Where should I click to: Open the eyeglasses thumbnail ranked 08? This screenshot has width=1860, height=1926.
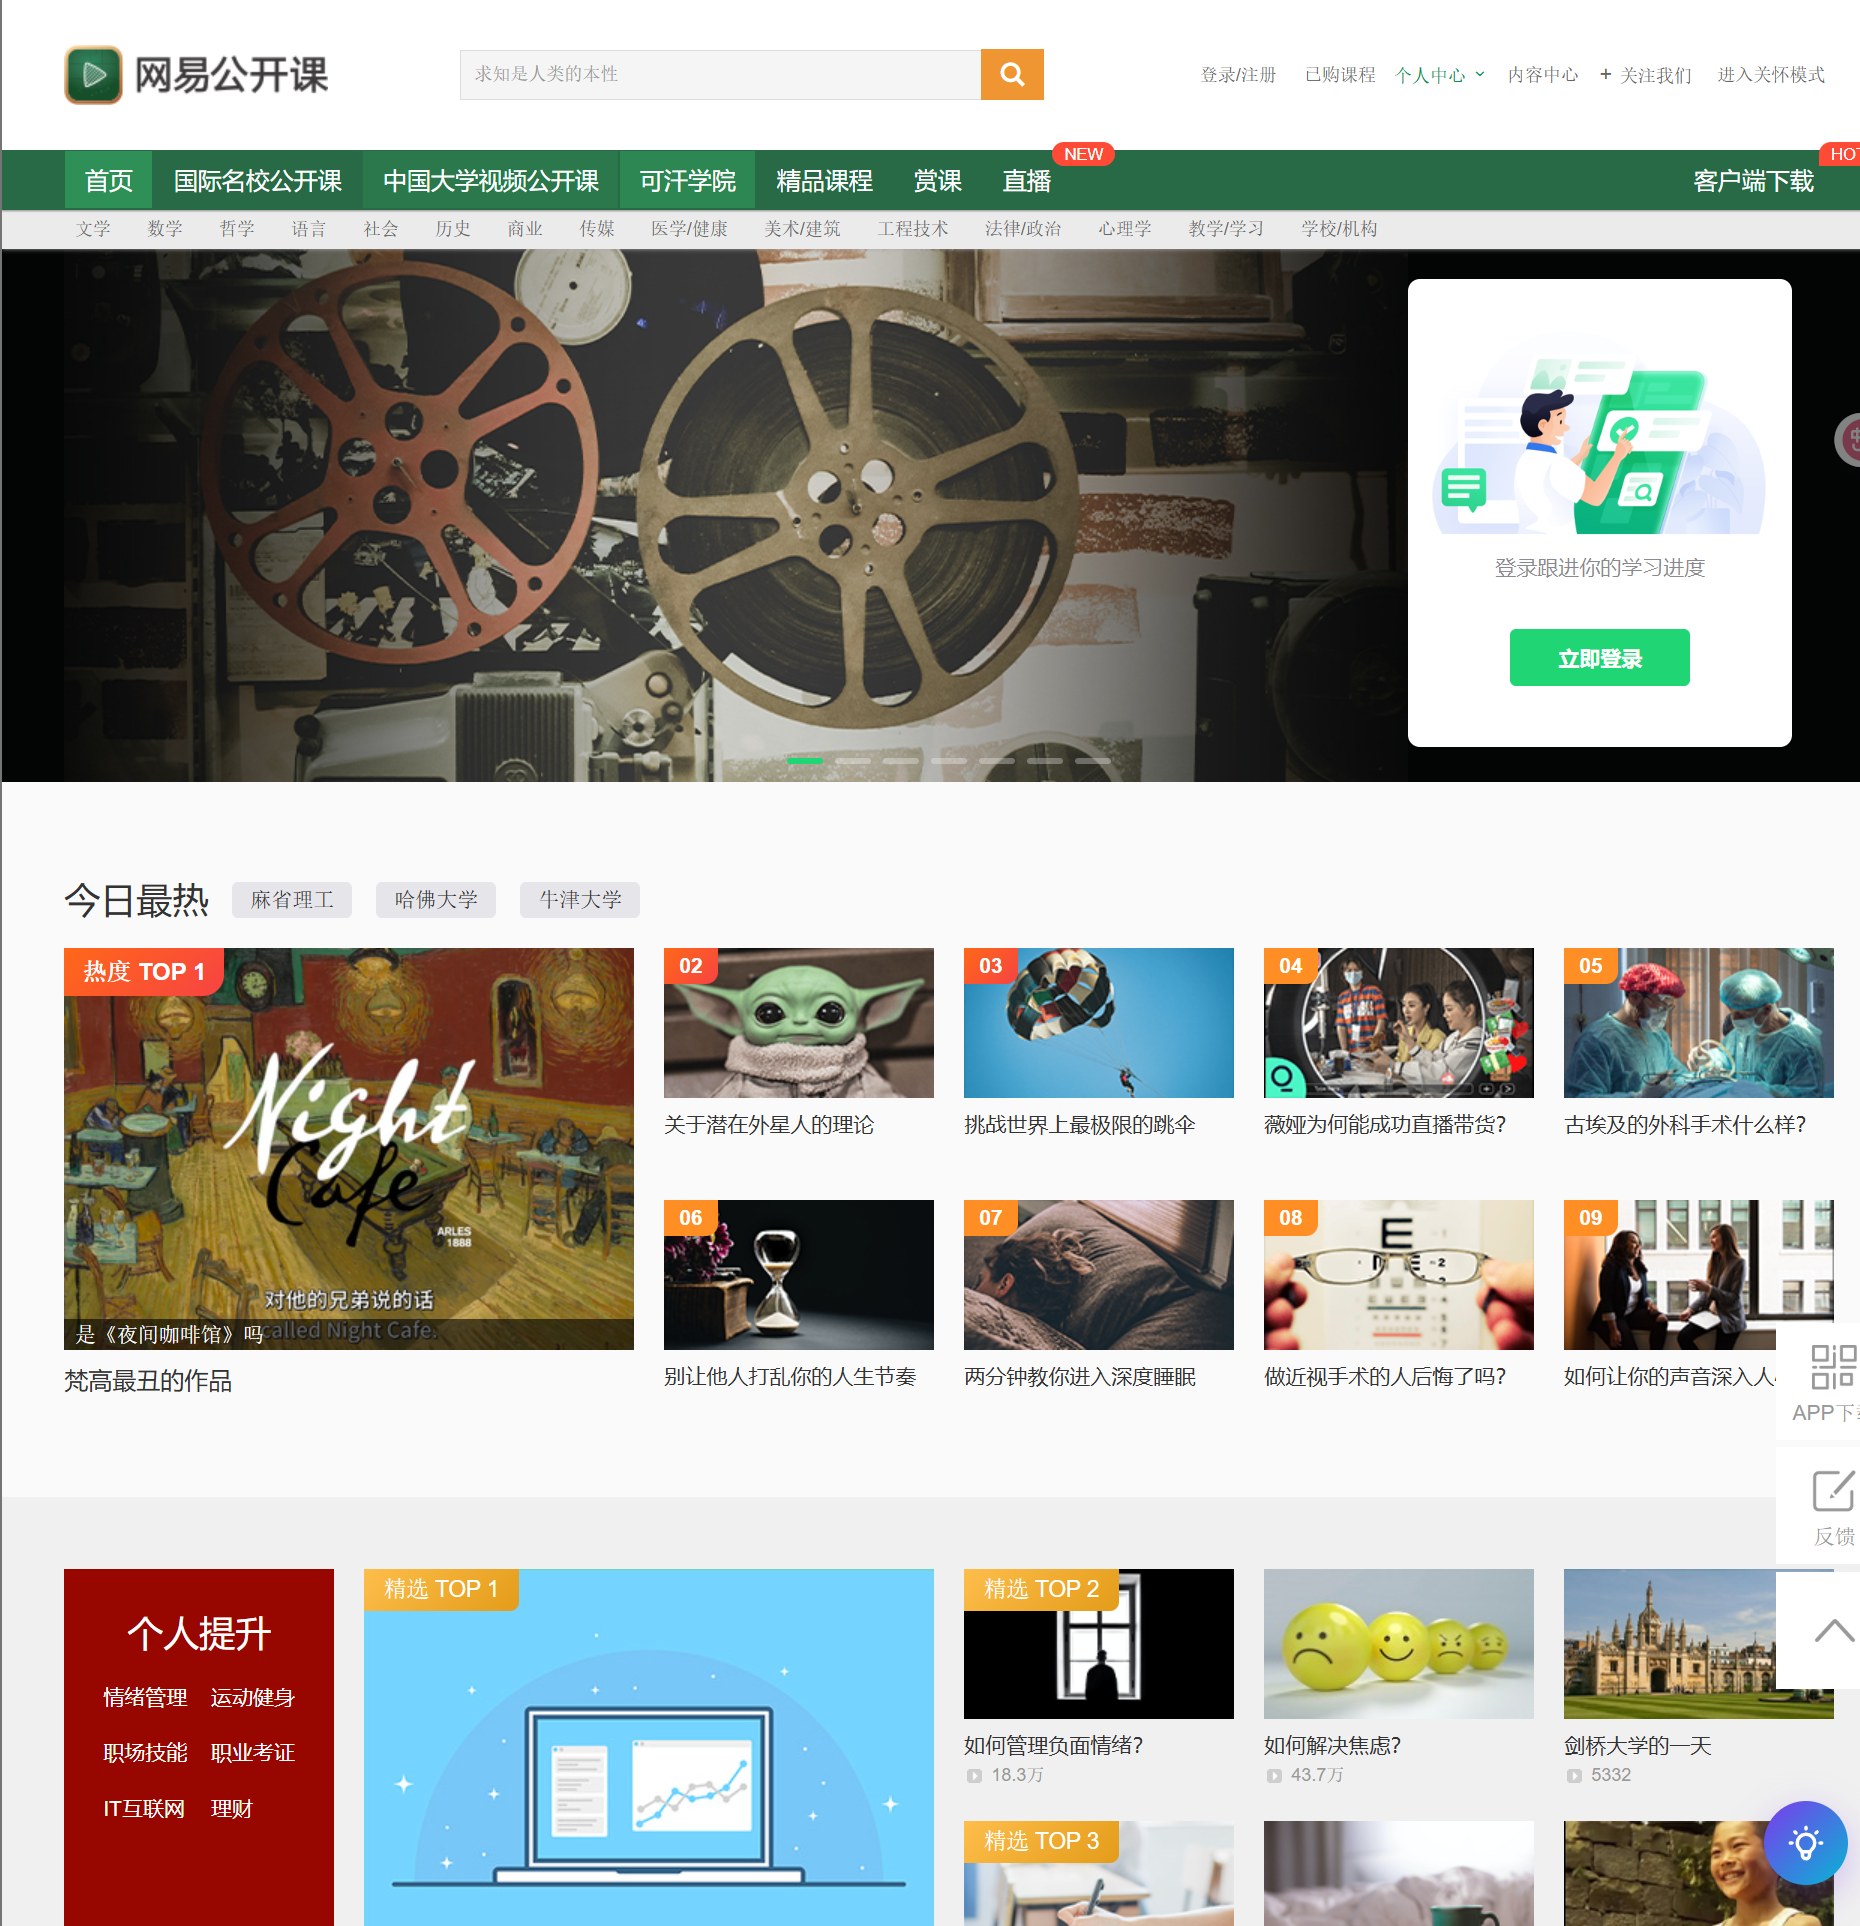pyautogui.click(x=1399, y=1275)
